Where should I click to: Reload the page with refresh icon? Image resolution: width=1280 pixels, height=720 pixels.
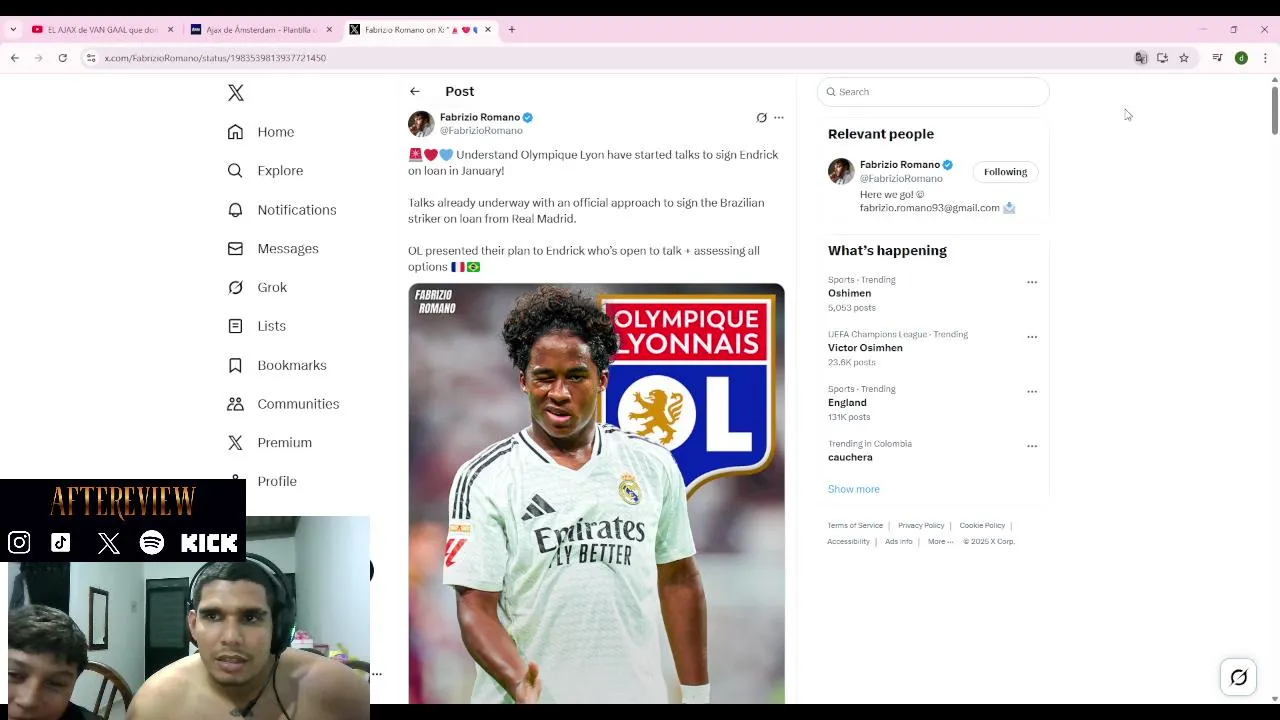pos(62,58)
